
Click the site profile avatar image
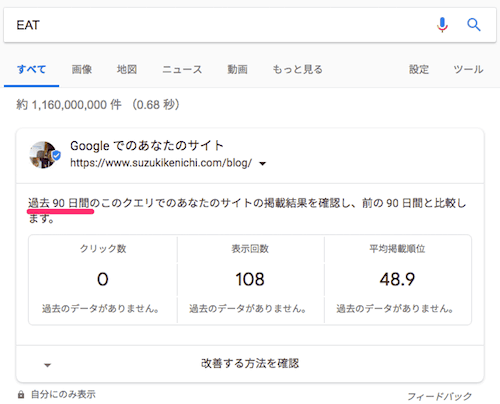click(x=43, y=155)
